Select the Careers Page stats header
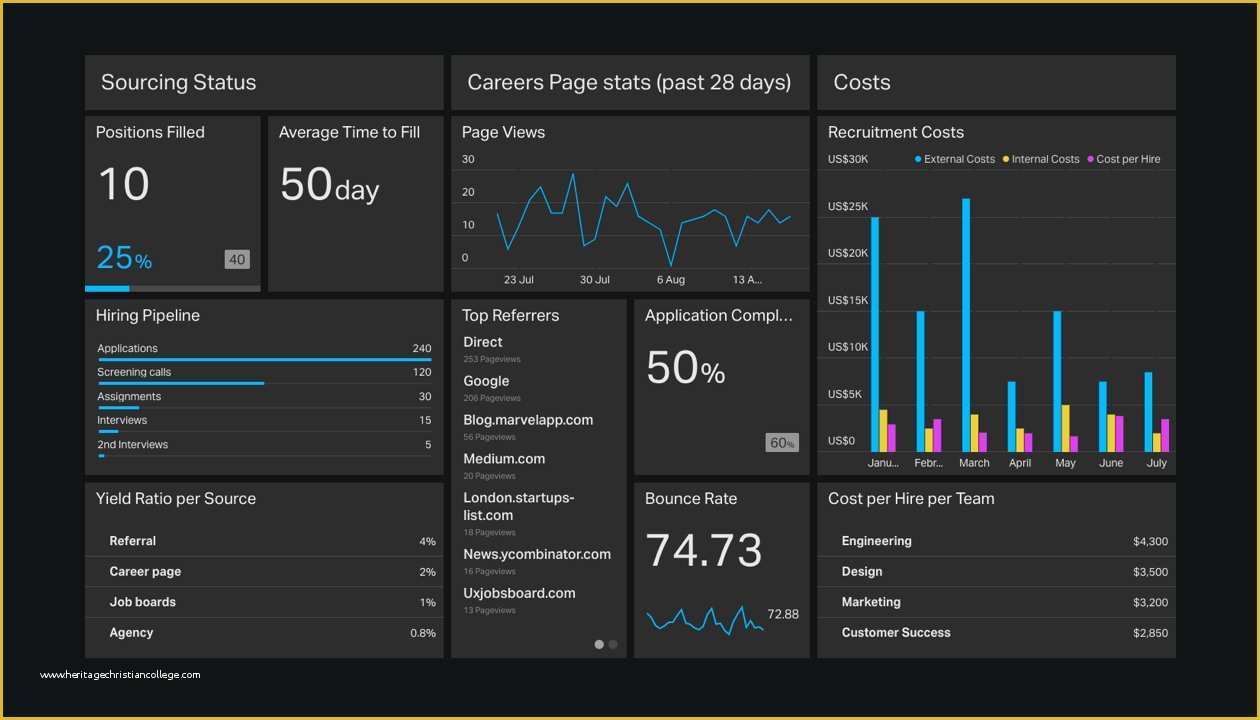Screen dimensions: 1260x720 click(630, 82)
